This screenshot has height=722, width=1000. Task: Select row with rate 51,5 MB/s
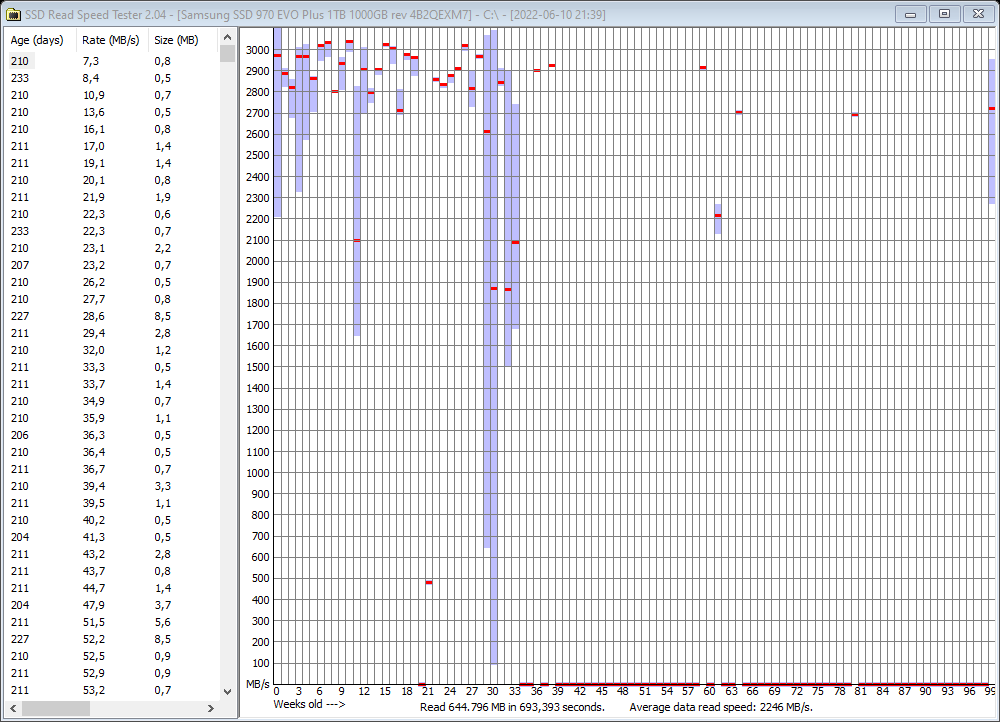coord(112,623)
